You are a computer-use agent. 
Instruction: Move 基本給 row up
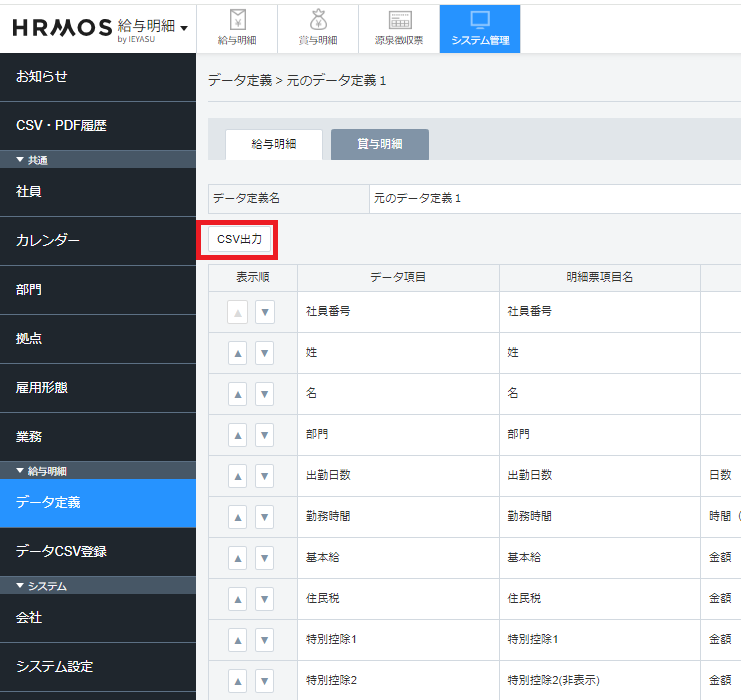tap(238, 559)
